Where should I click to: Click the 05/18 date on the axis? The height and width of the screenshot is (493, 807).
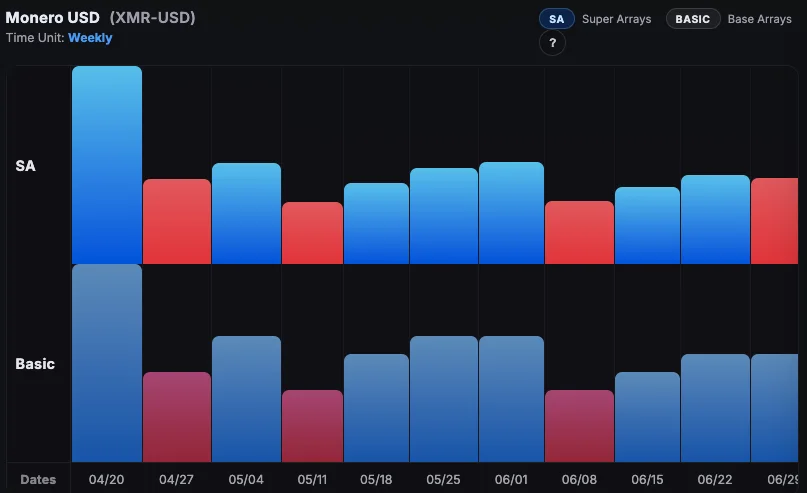pos(376,480)
